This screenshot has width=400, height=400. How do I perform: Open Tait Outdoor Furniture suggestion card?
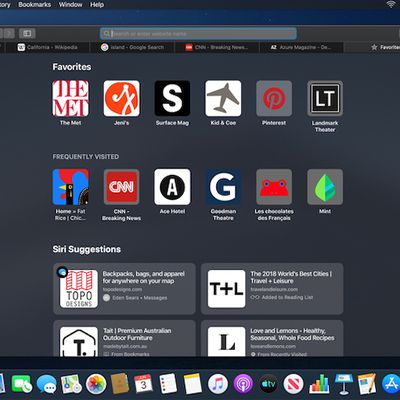(x=124, y=338)
